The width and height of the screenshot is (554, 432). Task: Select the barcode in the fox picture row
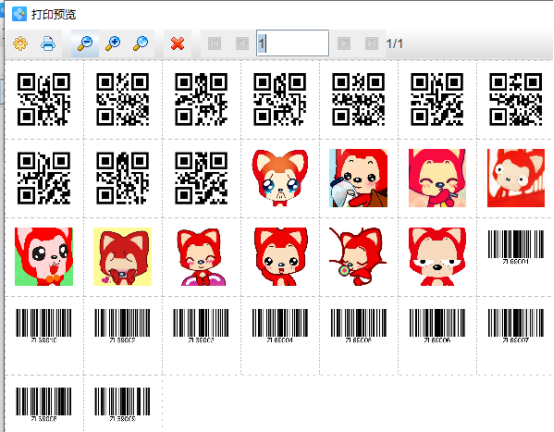click(x=516, y=247)
